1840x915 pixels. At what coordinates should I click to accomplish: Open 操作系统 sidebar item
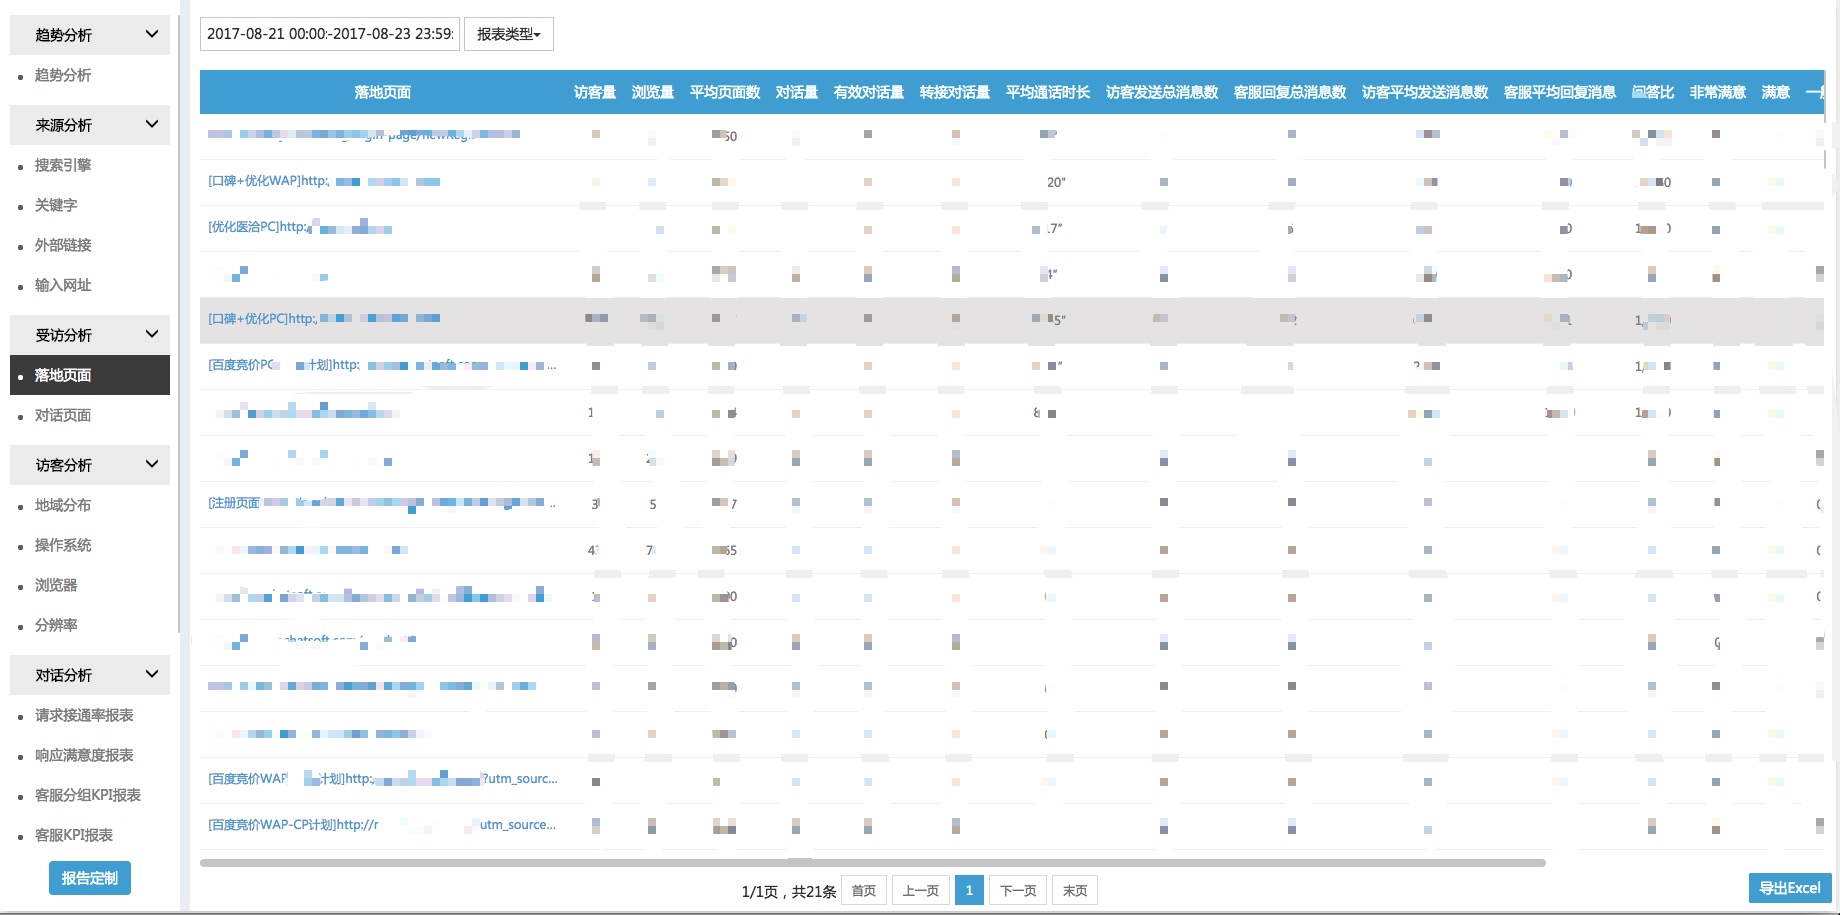[63, 545]
